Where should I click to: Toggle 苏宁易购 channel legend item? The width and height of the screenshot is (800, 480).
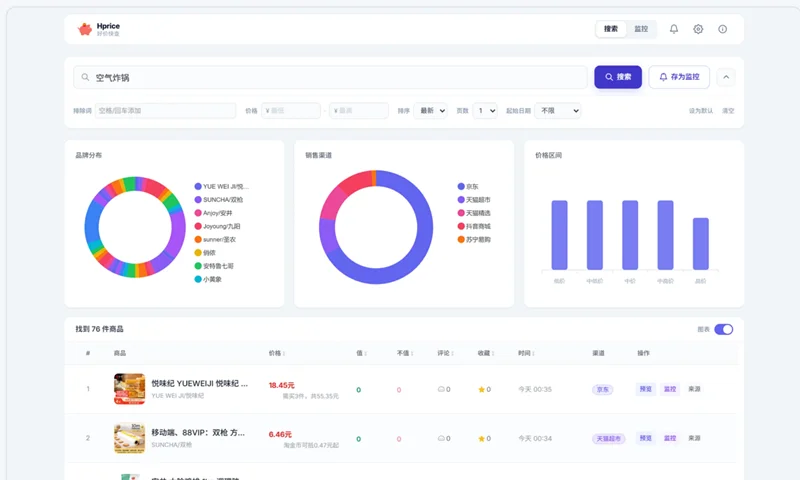pos(474,239)
